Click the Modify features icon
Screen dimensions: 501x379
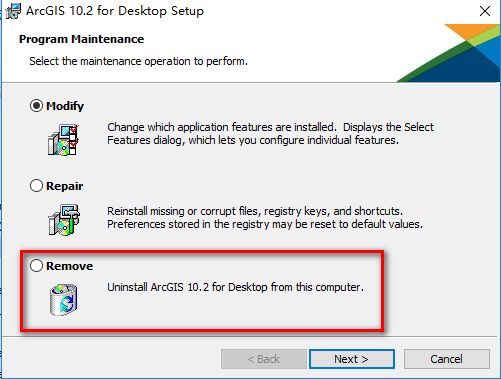tap(63, 140)
